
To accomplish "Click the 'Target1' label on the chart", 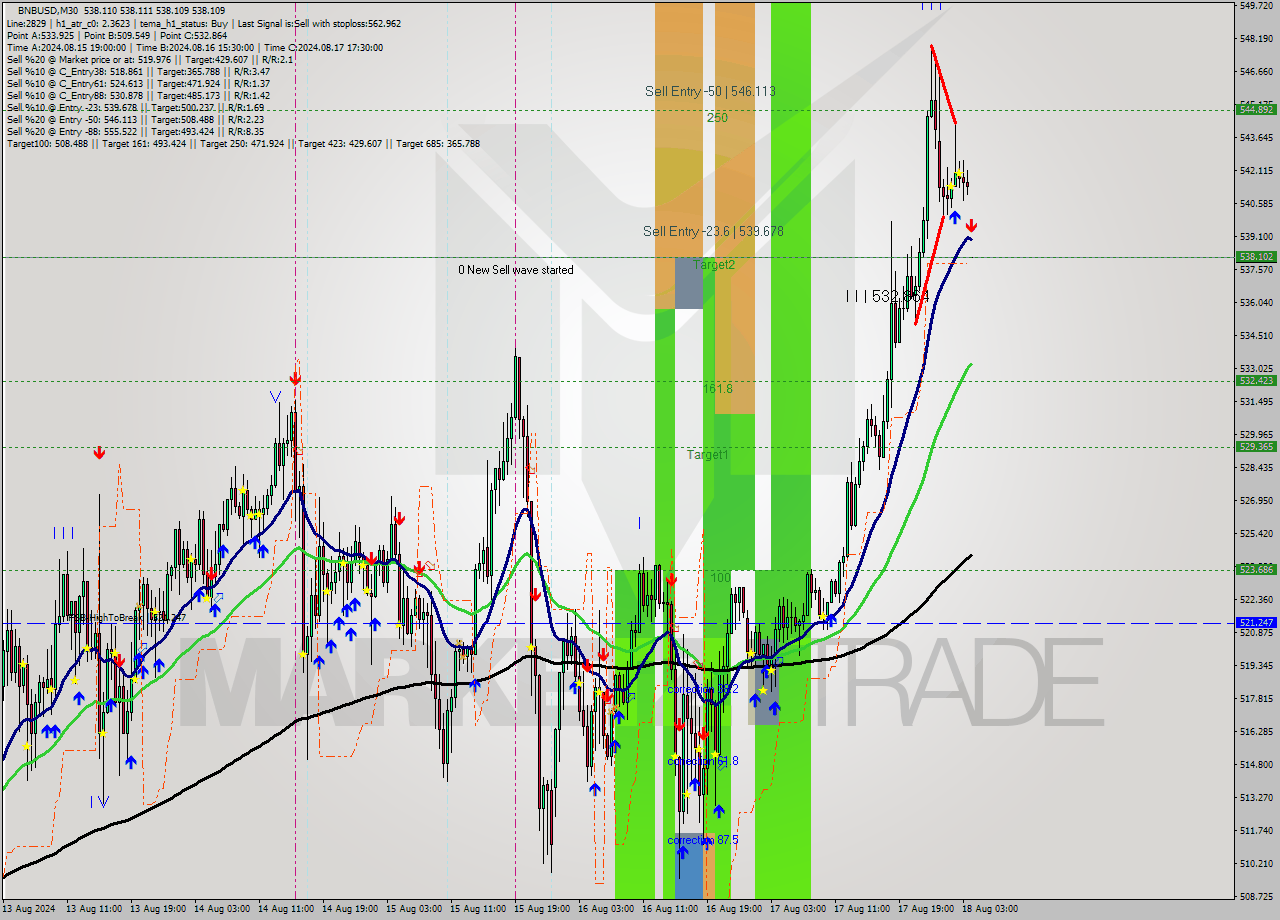I will coord(707,454).
